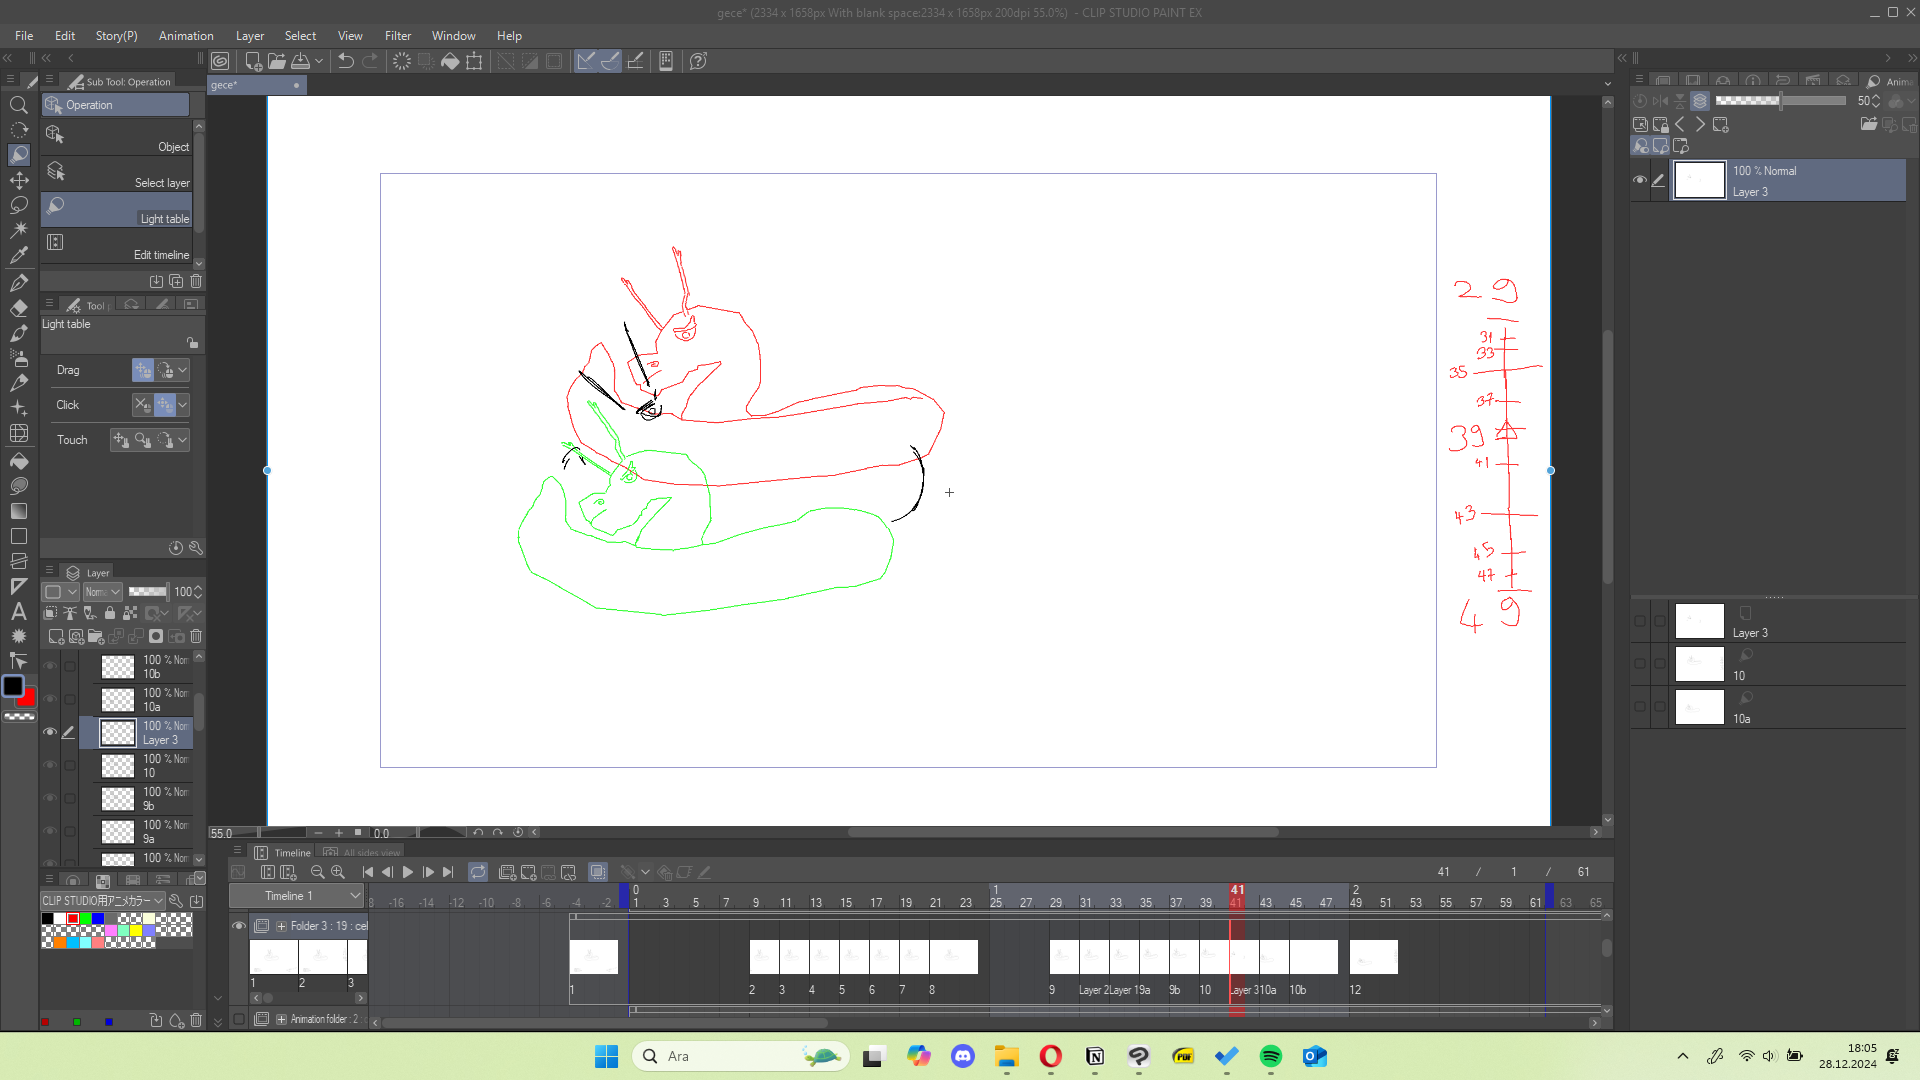This screenshot has width=1920, height=1080.
Task: Expand Animation folder track in timeline
Action: (x=282, y=1019)
